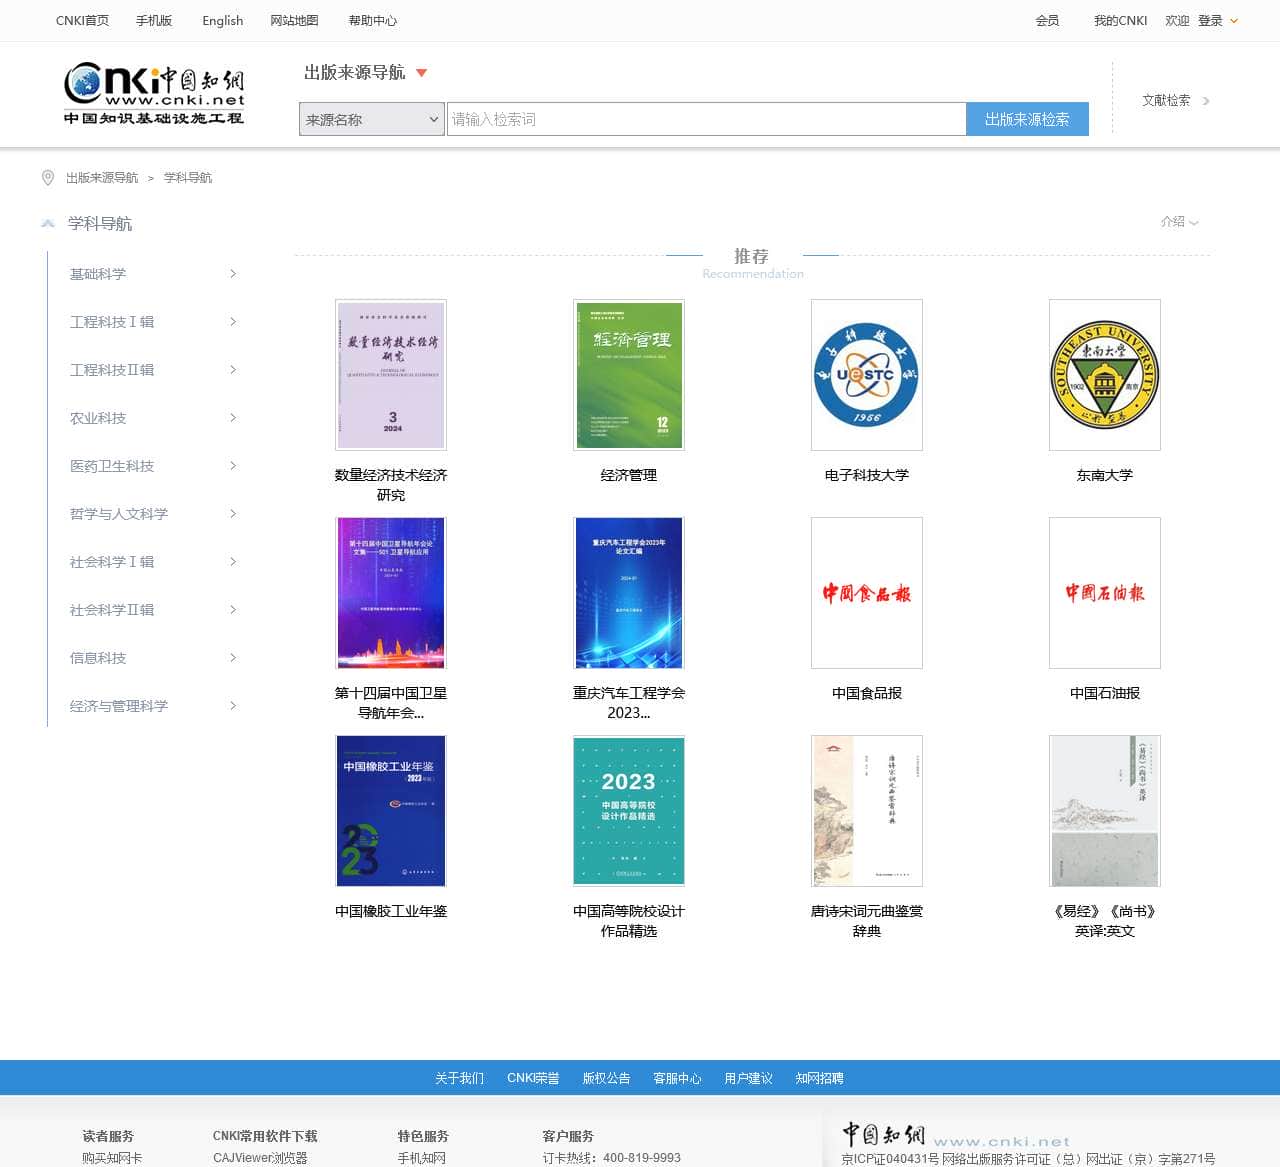Click CAJViewer浏览器 download link
The width and height of the screenshot is (1280, 1167).
(x=260, y=1158)
